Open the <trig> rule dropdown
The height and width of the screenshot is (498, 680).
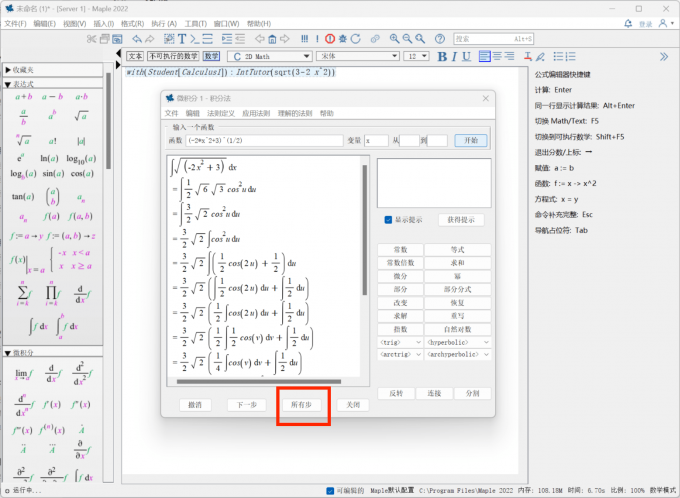[400, 342]
